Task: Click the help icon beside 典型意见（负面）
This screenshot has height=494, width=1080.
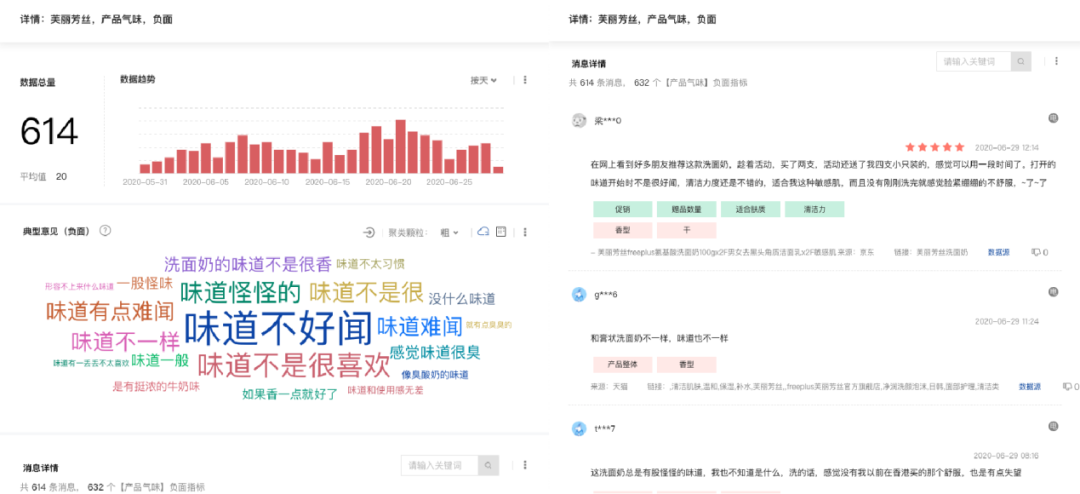Action: click(106, 231)
